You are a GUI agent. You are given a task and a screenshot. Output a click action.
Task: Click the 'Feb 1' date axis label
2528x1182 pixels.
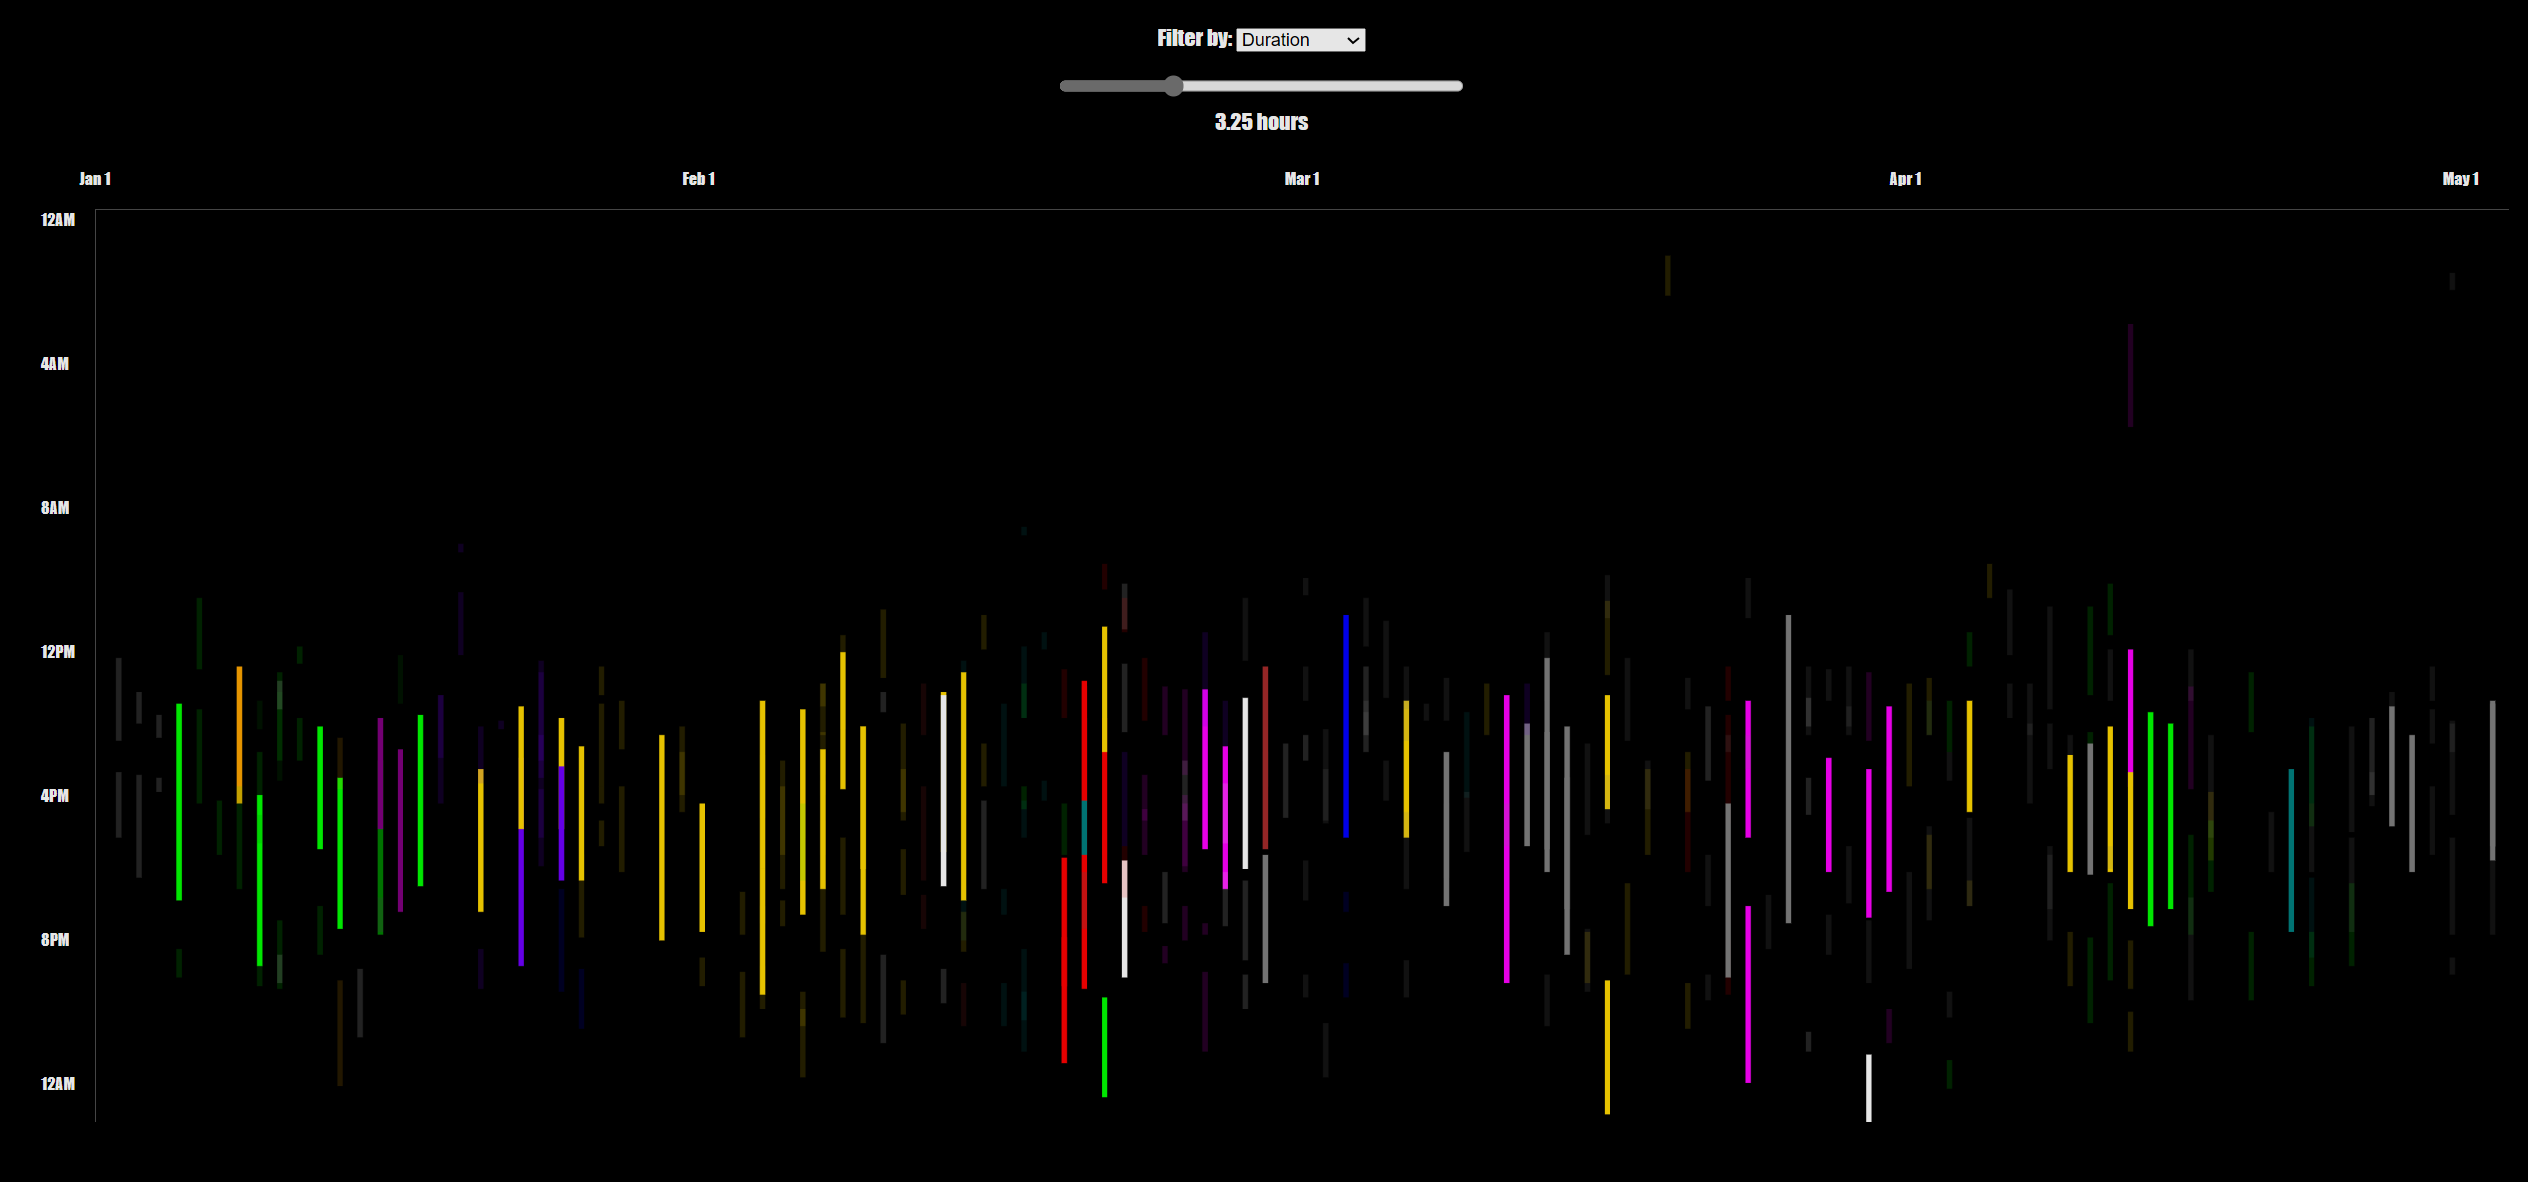coord(698,179)
